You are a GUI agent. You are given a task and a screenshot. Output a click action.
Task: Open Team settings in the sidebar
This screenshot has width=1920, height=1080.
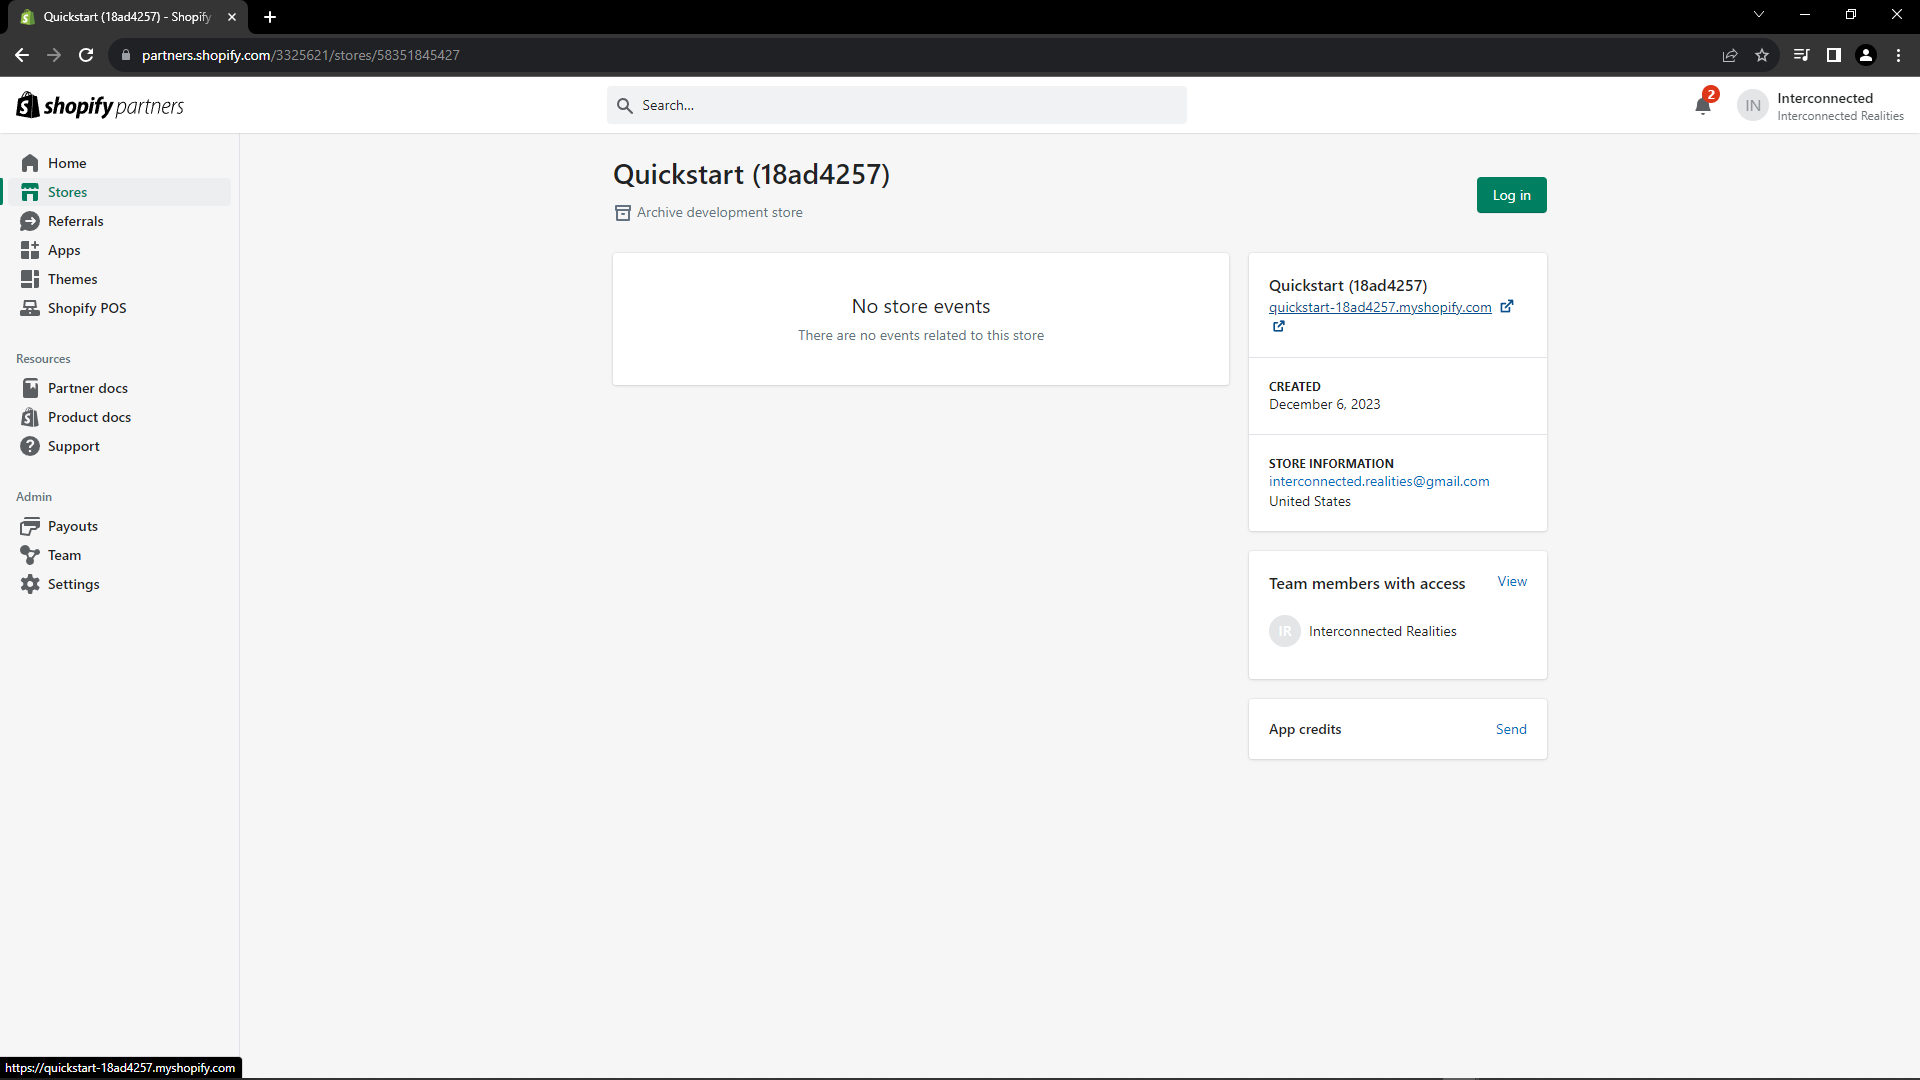tap(63, 554)
